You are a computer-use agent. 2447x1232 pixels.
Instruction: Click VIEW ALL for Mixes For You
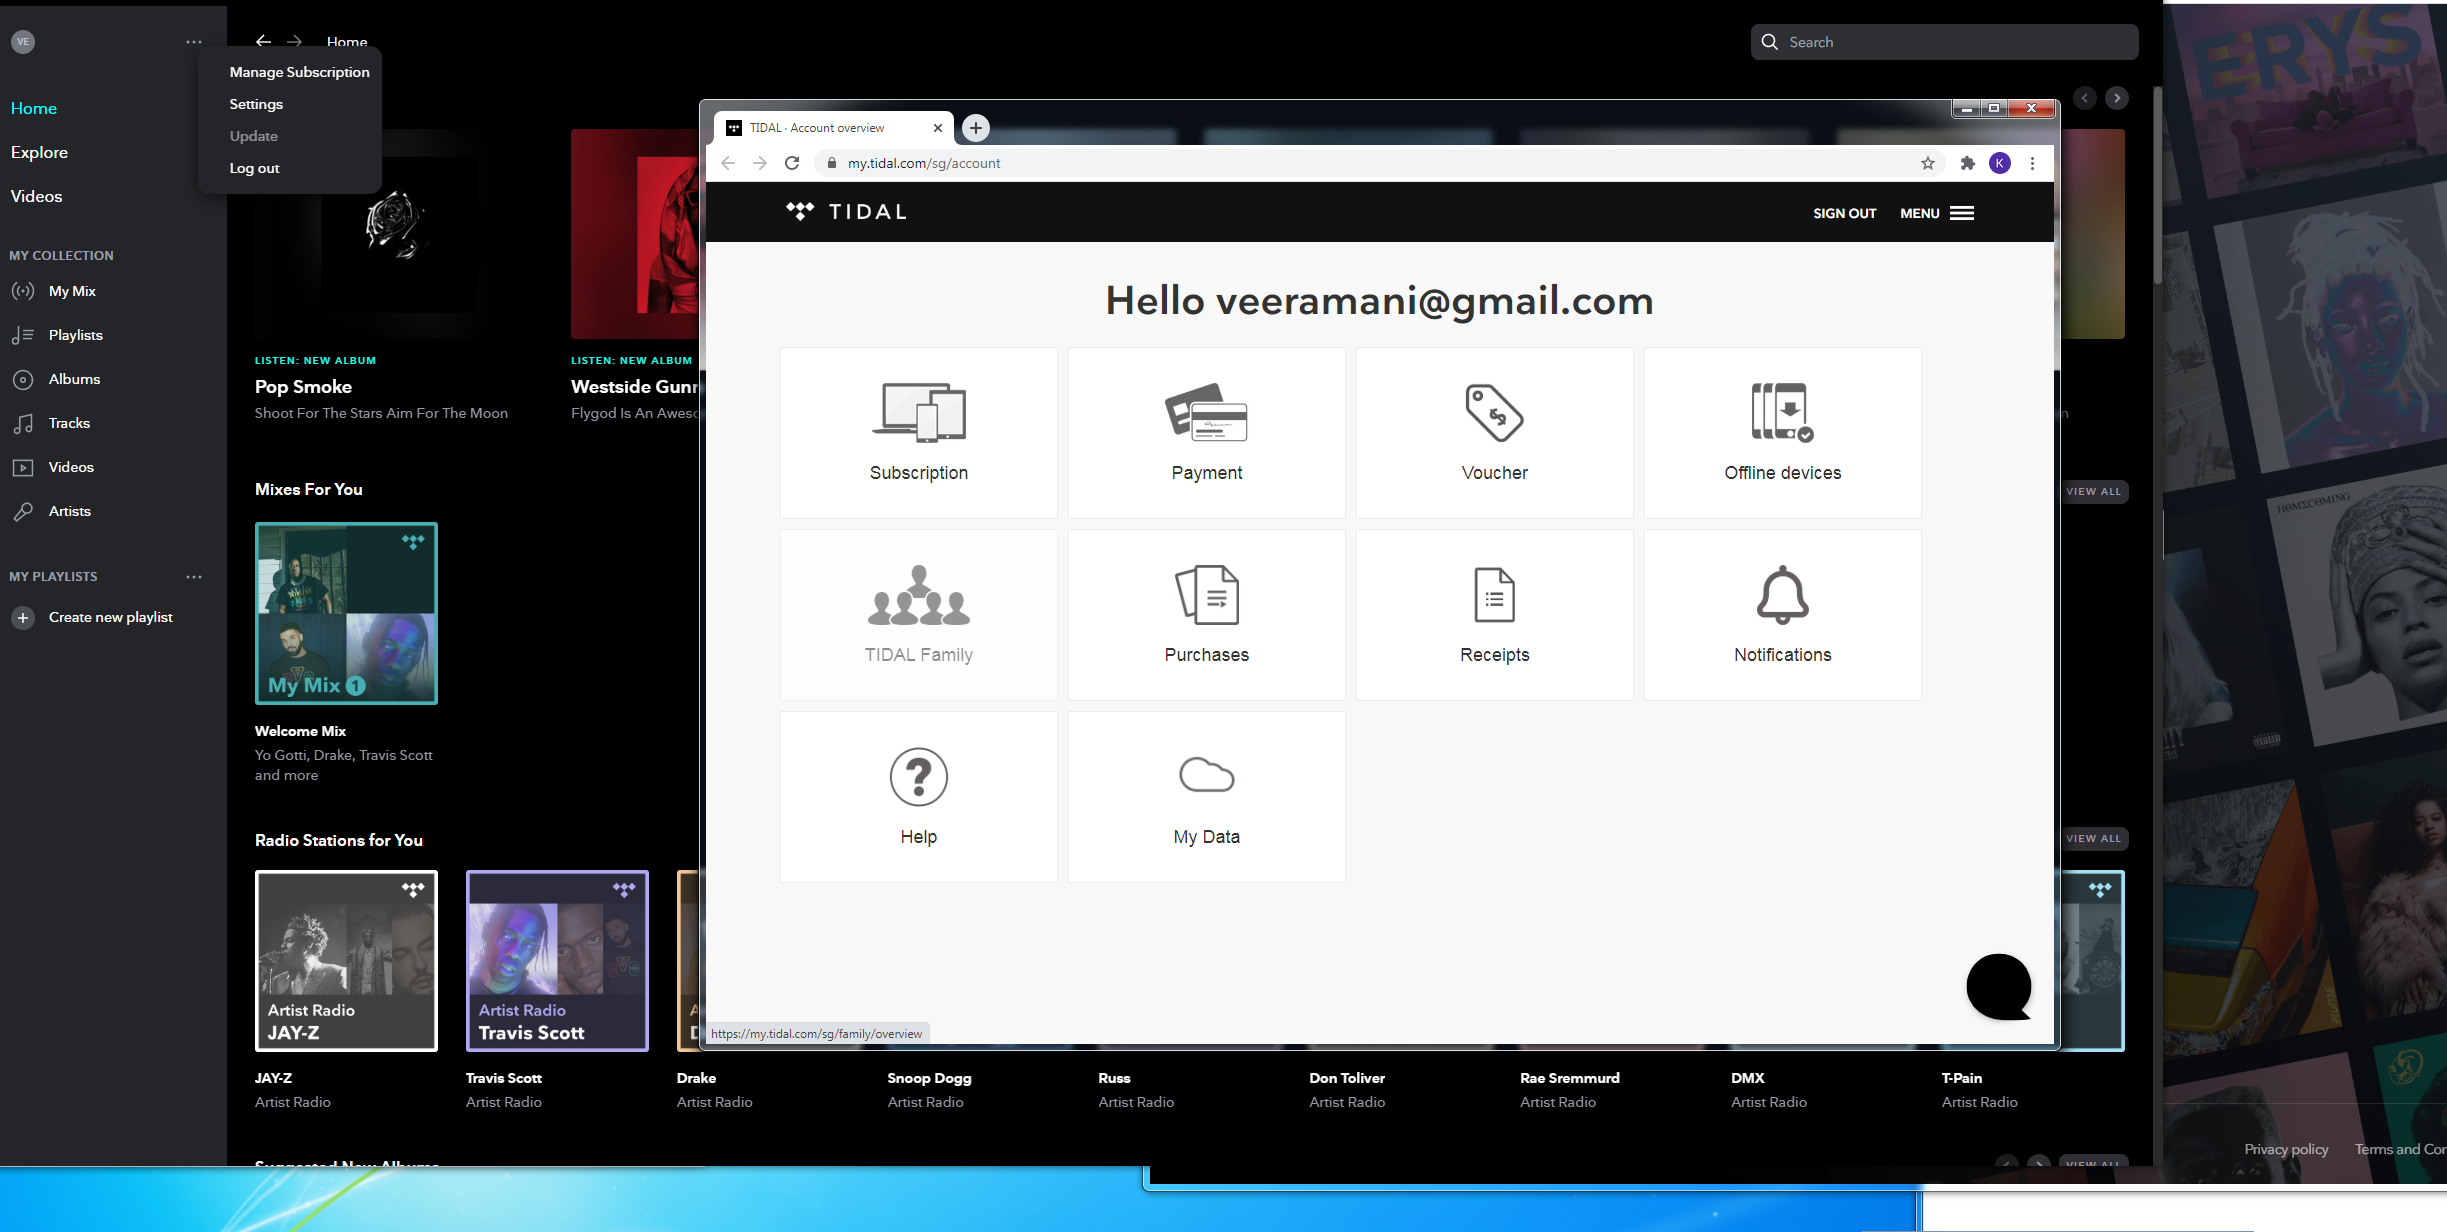[x=2094, y=491]
